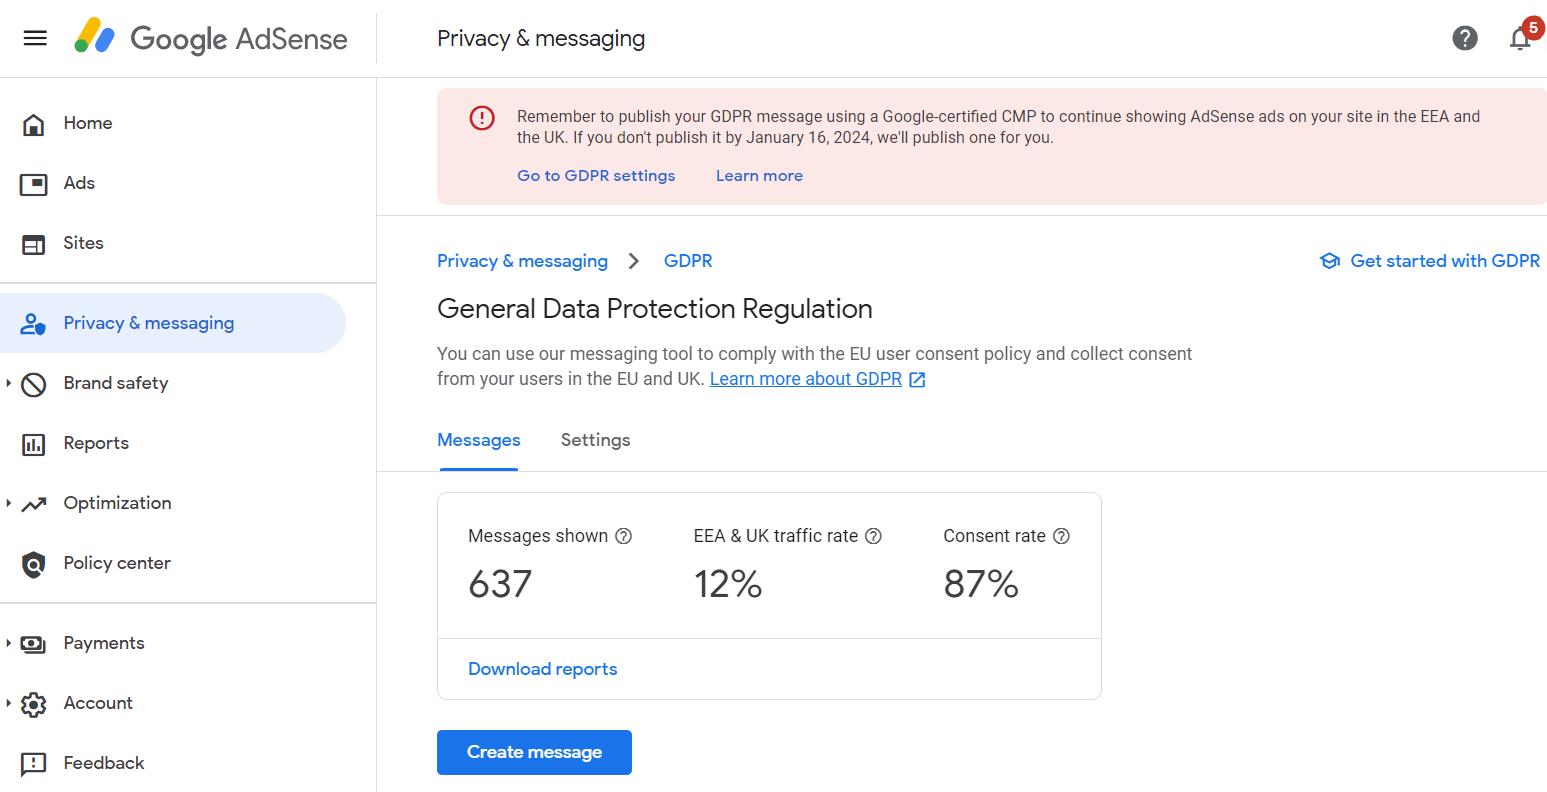Select the Ads sidebar icon
Viewport: 1547px width, 792px height.
[x=34, y=183]
